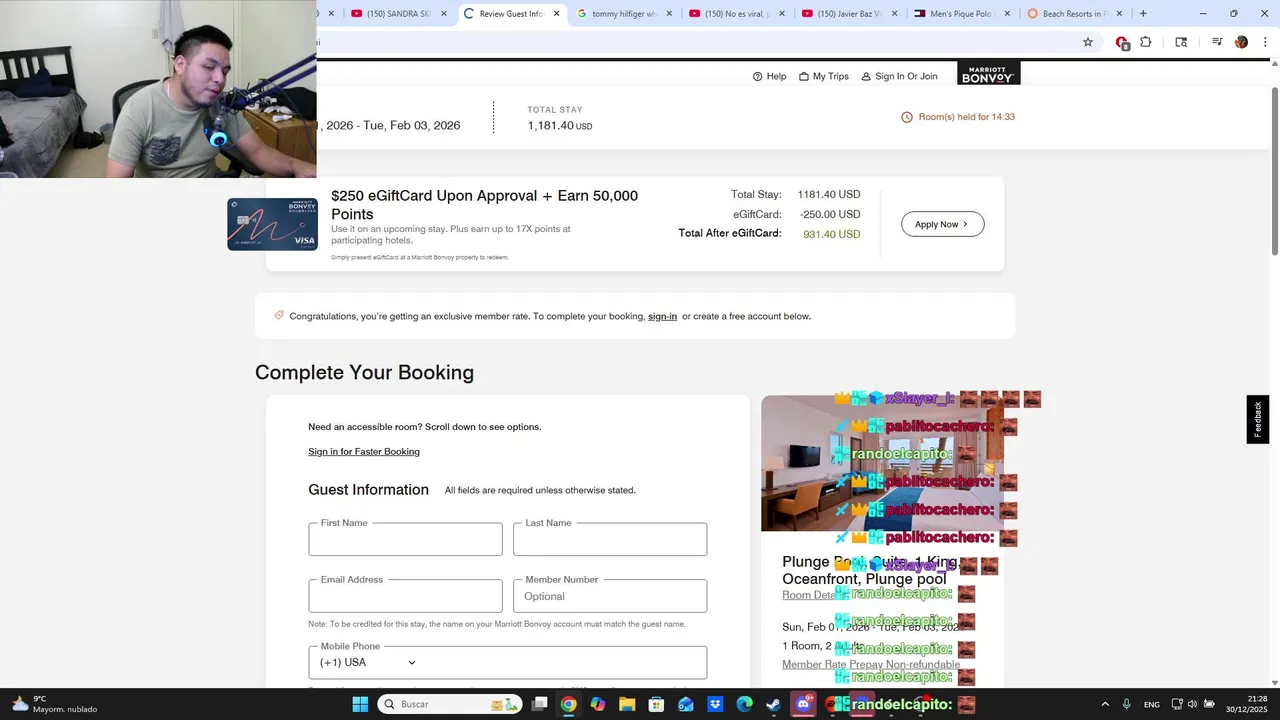The width and height of the screenshot is (1280, 720).
Task: Open the Windows Start menu
Action: click(360, 704)
